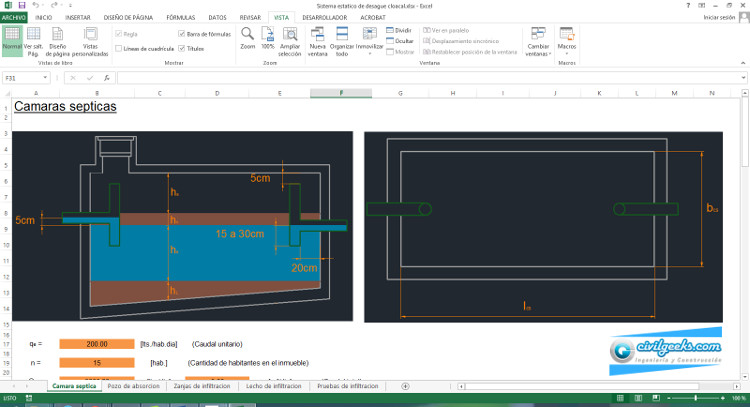Toggle Líneas de cuadrícula checkbox

click(x=120, y=48)
